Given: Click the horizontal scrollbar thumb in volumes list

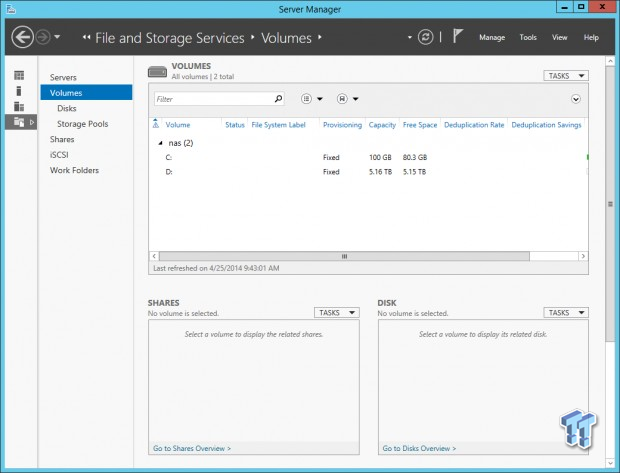Looking at the screenshot, I should pos(344,256).
